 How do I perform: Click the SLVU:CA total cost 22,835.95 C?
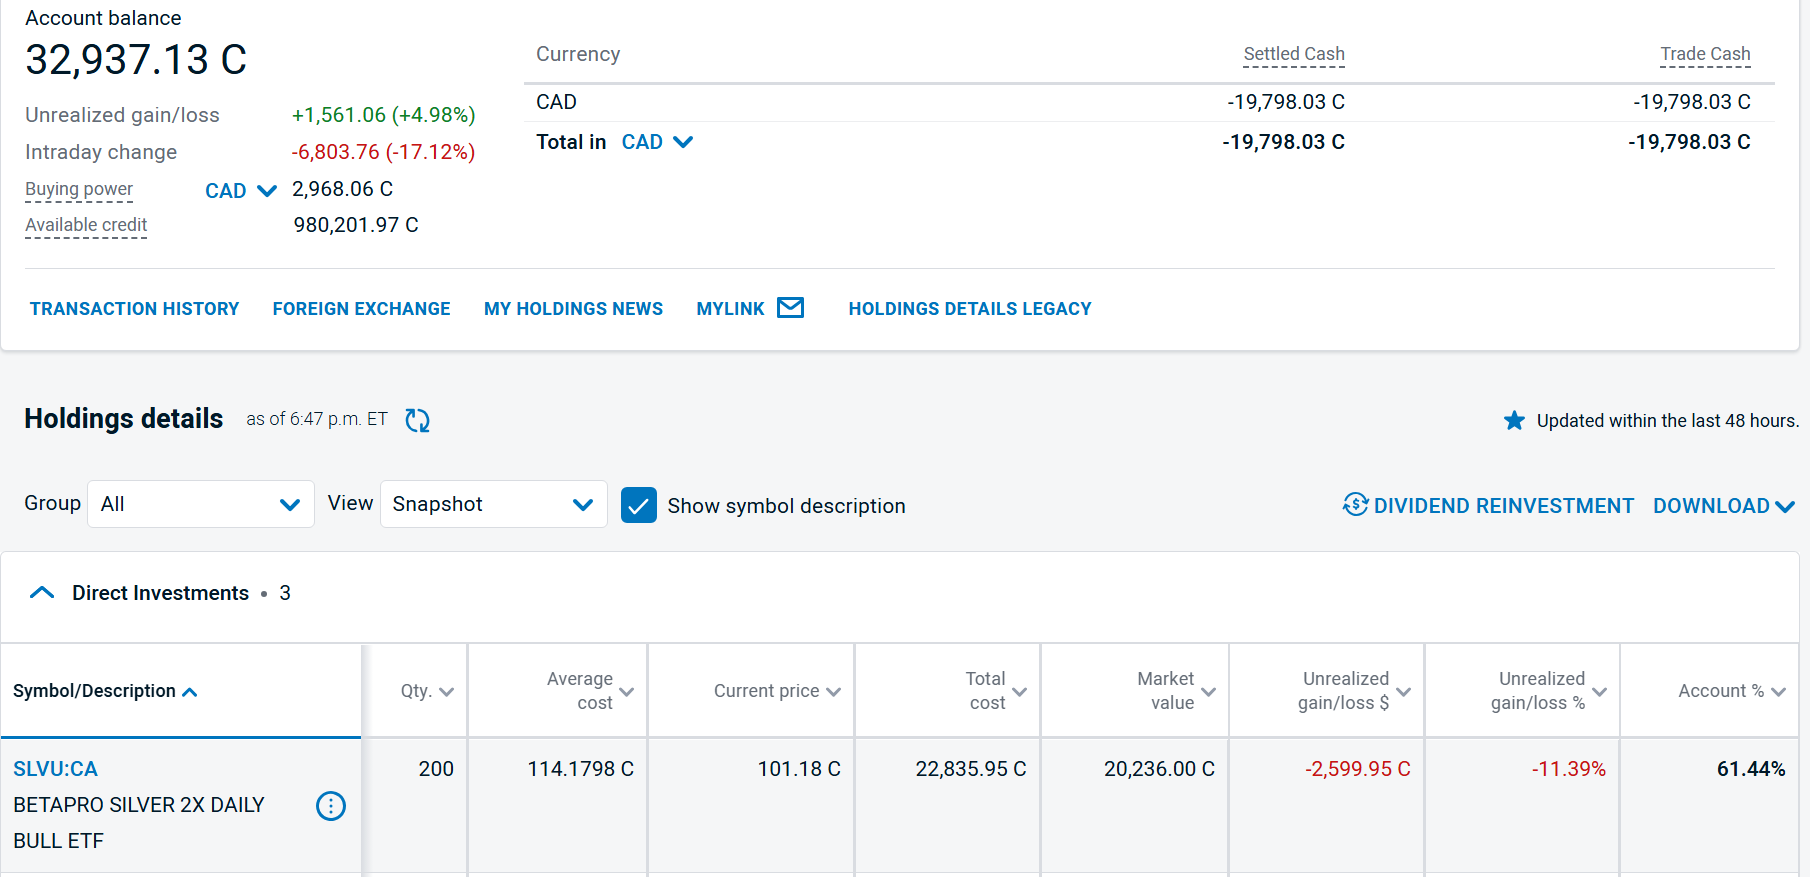[971, 769]
